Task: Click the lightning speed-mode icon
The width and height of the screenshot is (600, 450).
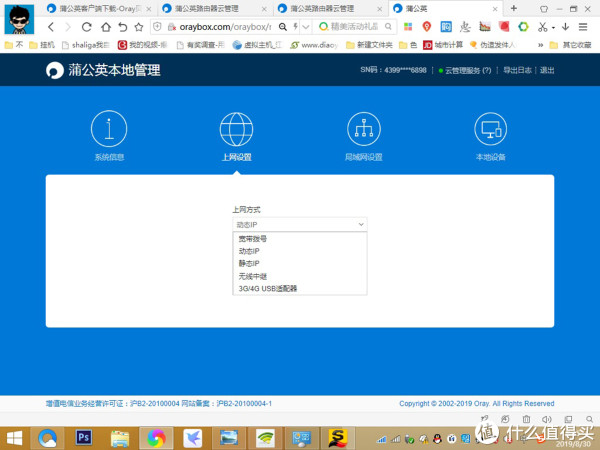Action: (295, 26)
